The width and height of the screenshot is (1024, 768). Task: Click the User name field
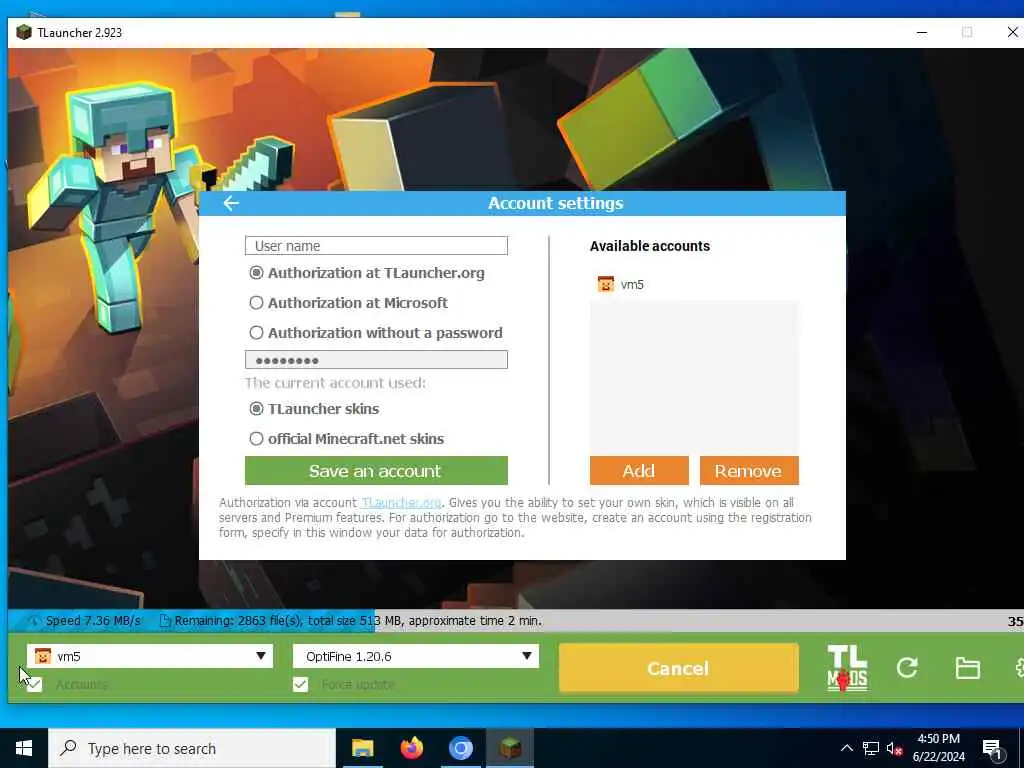[x=376, y=246]
